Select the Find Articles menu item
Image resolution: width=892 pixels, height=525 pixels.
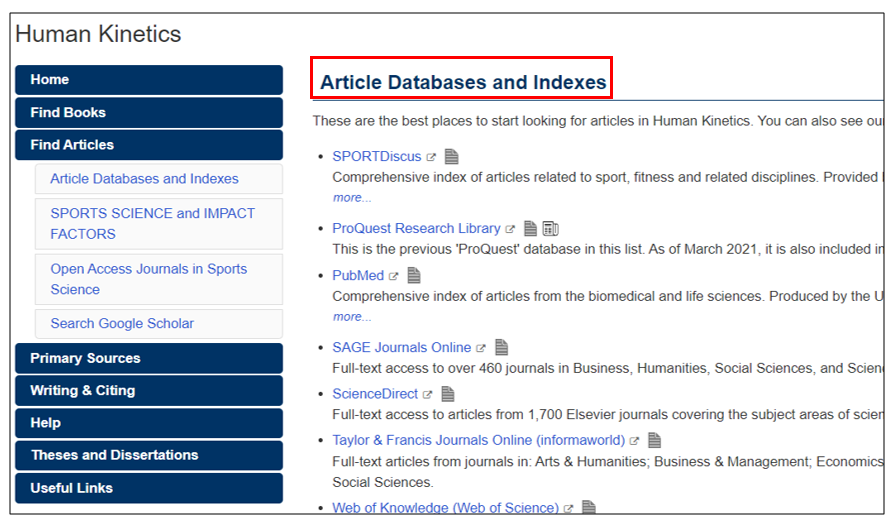pyautogui.click(x=149, y=145)
